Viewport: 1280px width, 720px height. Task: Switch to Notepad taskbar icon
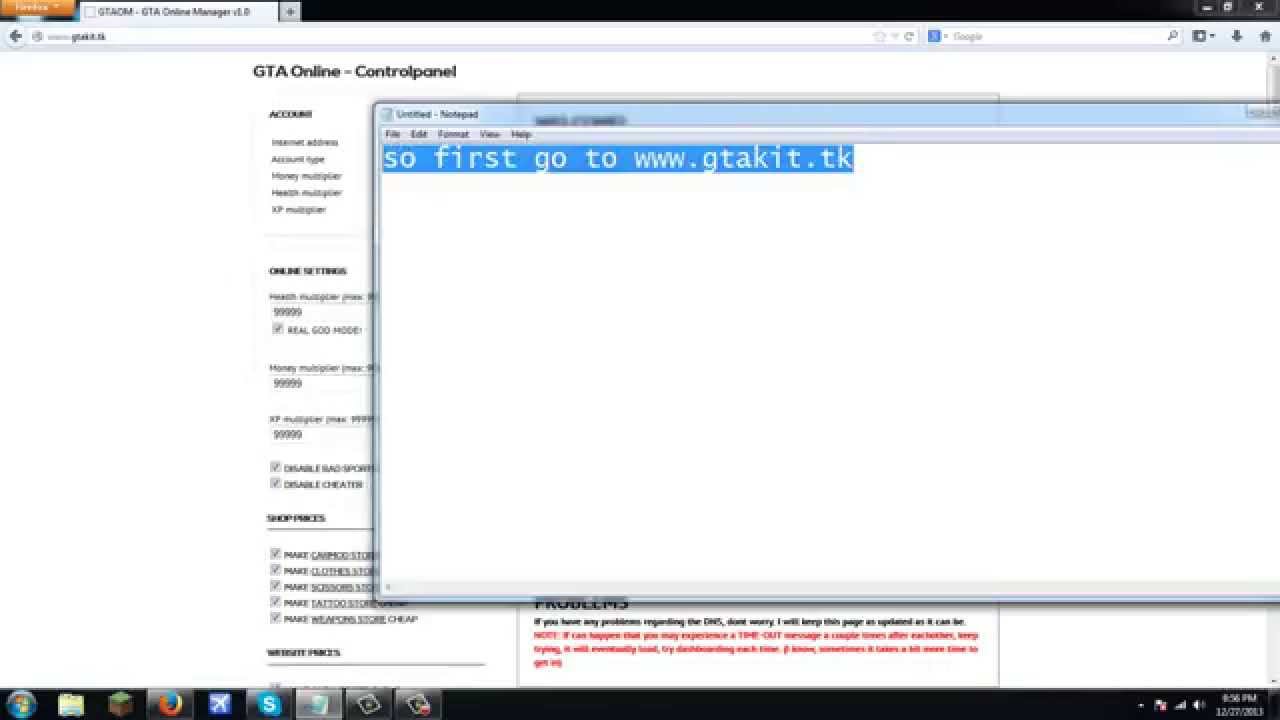[x=319, y=704]
